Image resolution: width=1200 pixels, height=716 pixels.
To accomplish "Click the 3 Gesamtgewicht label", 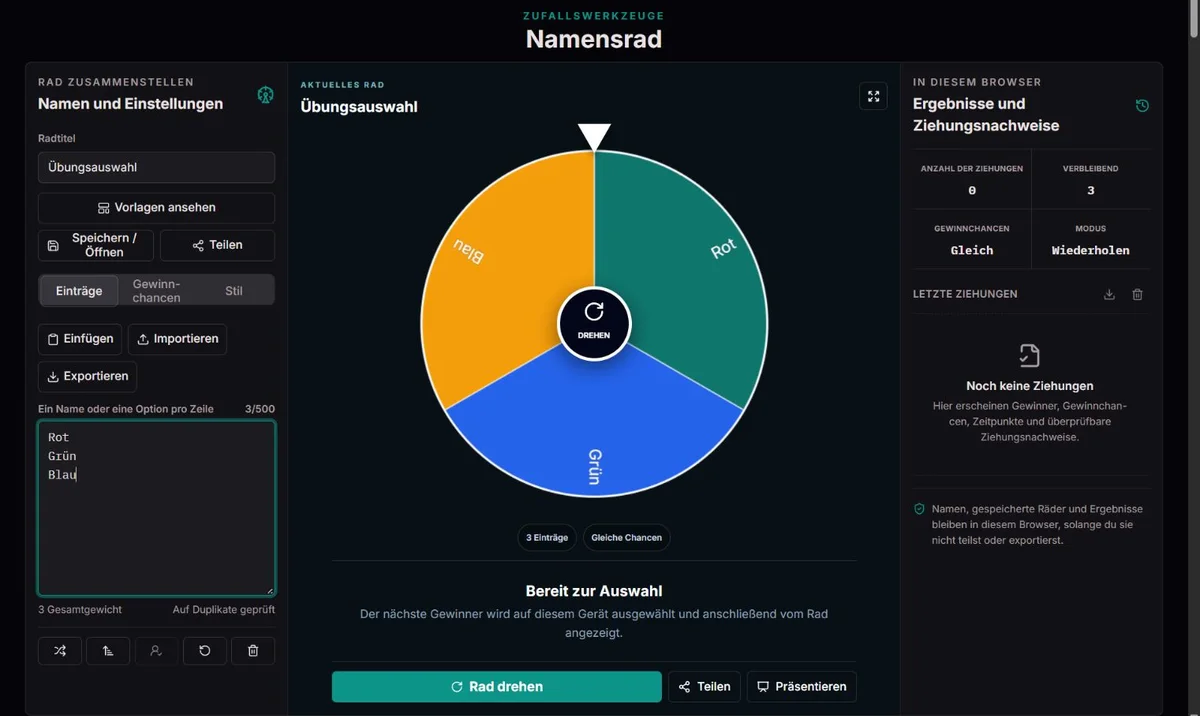I will pos(79,609).
